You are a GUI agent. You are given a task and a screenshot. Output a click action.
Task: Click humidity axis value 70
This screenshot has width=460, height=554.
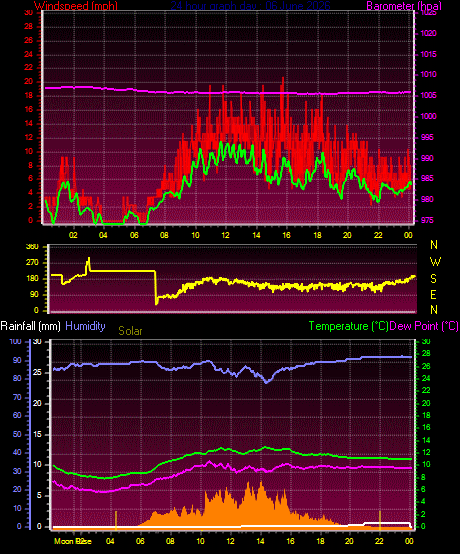click(x=17, y=397)
